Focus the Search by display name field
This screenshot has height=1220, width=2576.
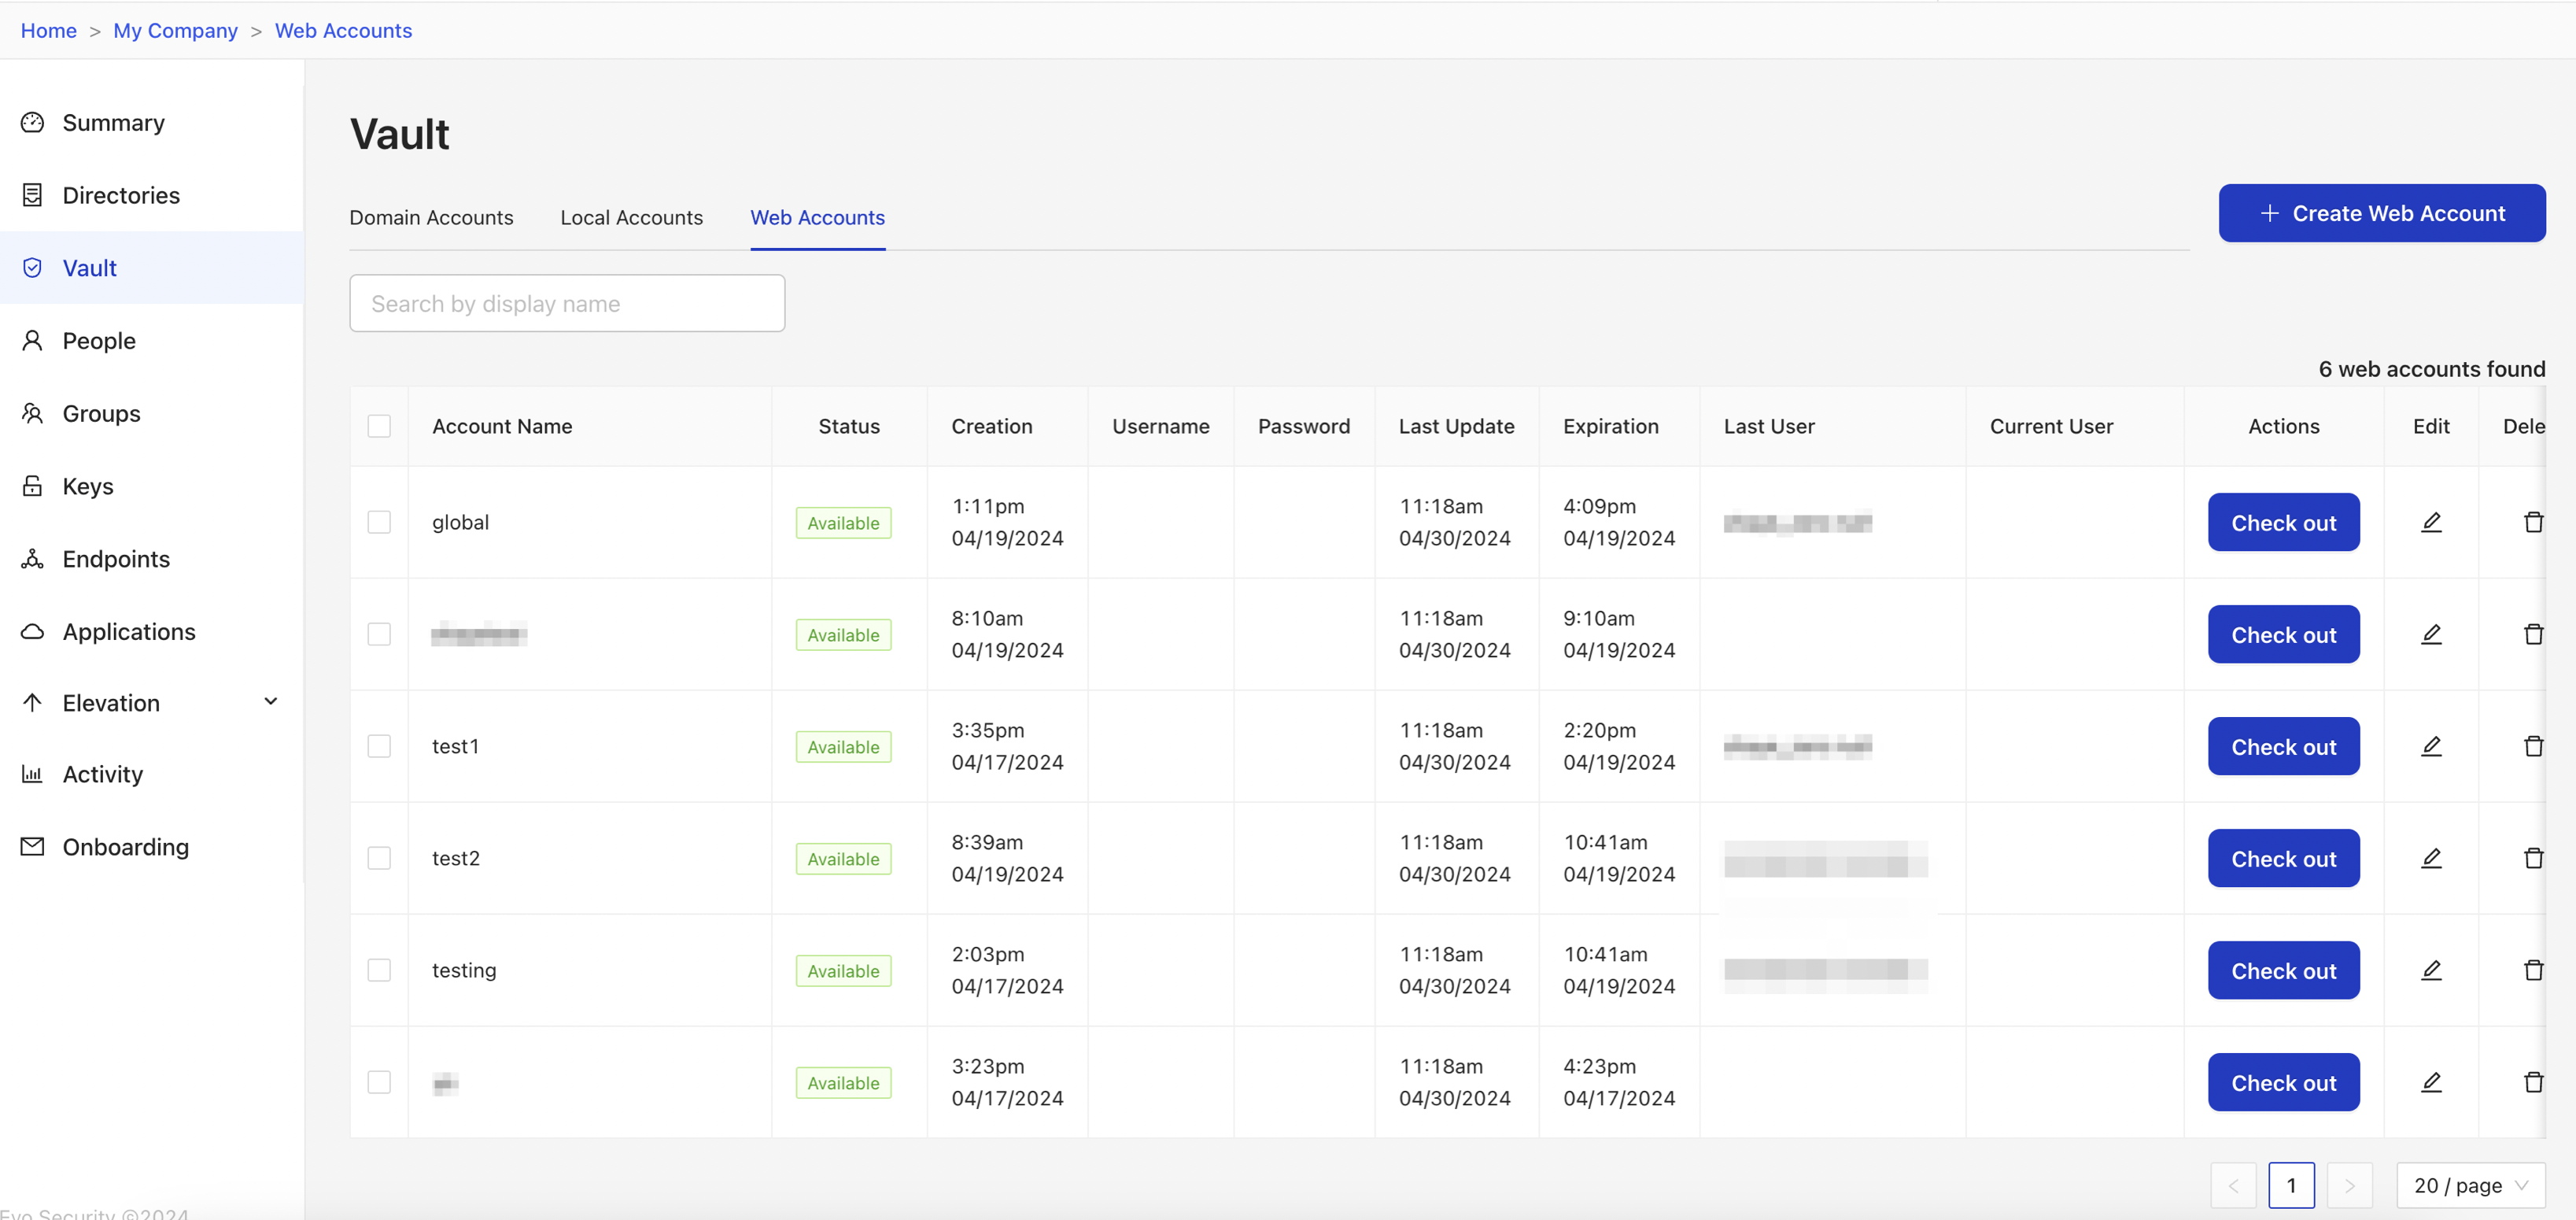point(567,303)
